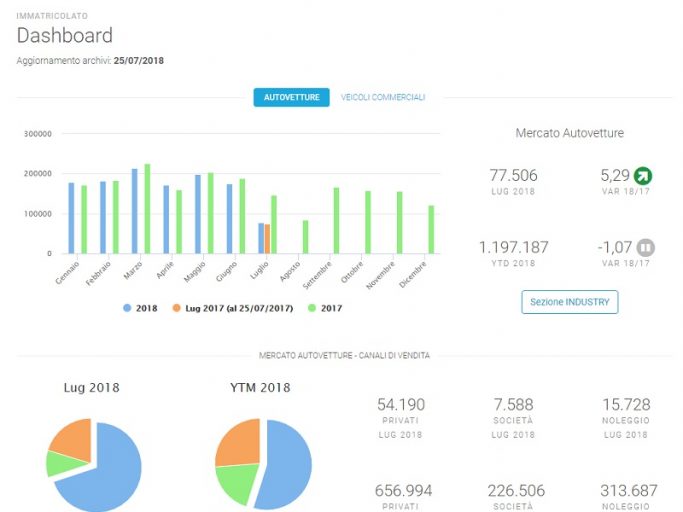Click the blue Luglio 2018 bar
This screenshot has width=683, height=512.
(261, 238)
